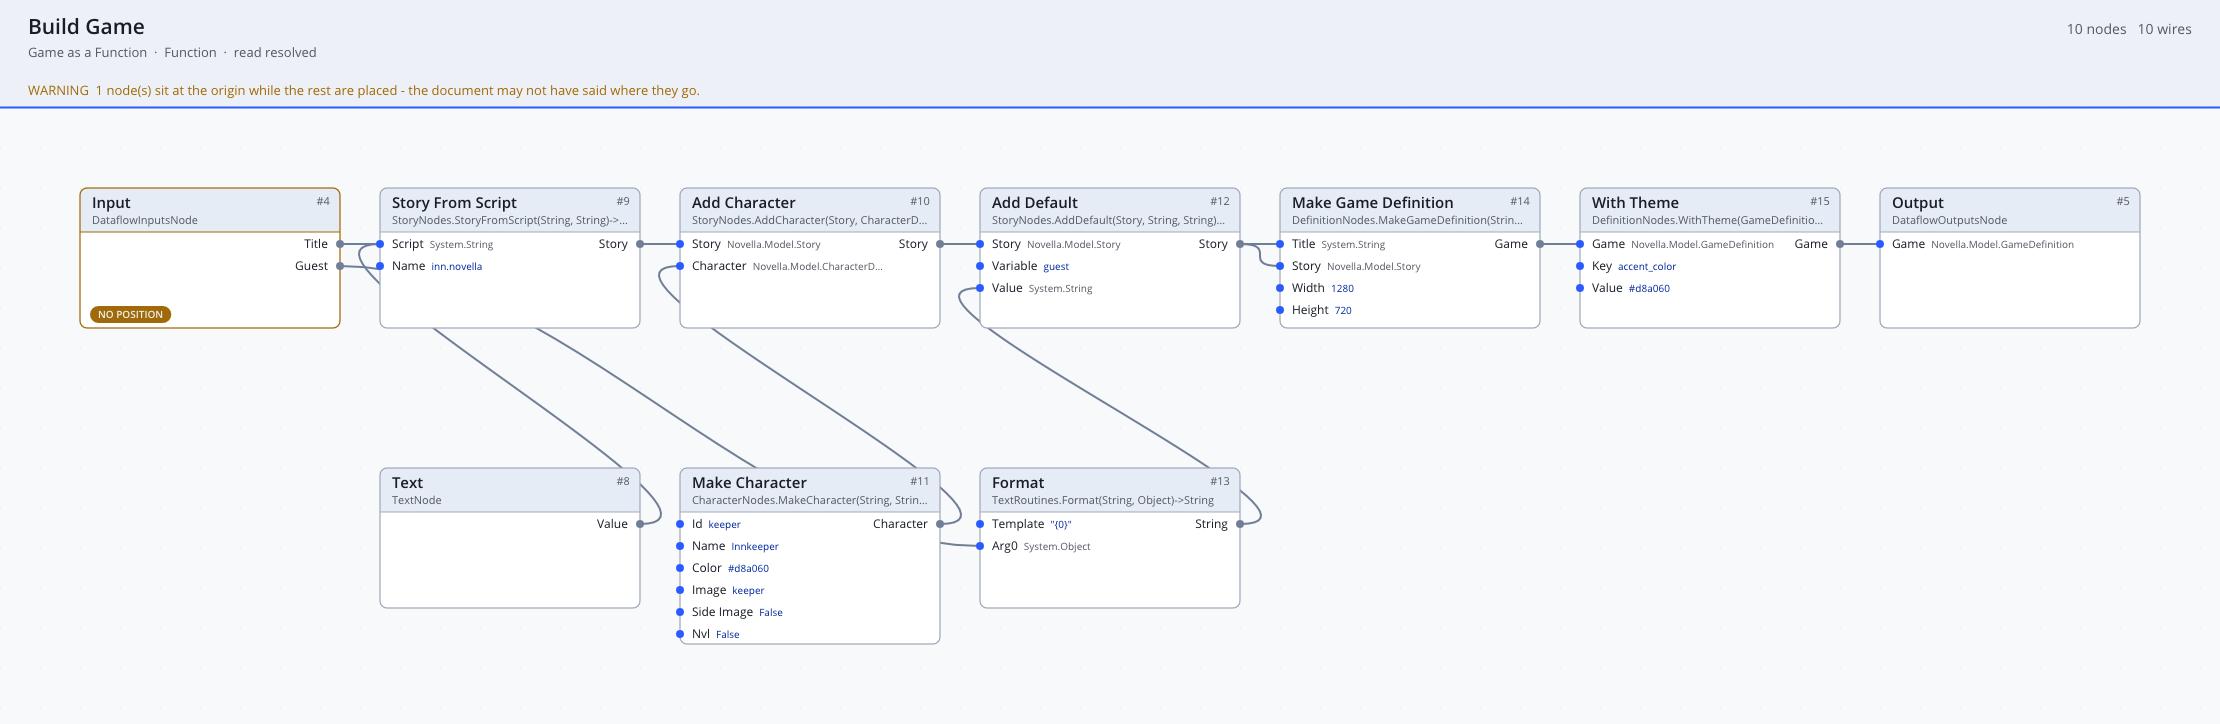Click the Game output port on With Theme

[1840, 244]
